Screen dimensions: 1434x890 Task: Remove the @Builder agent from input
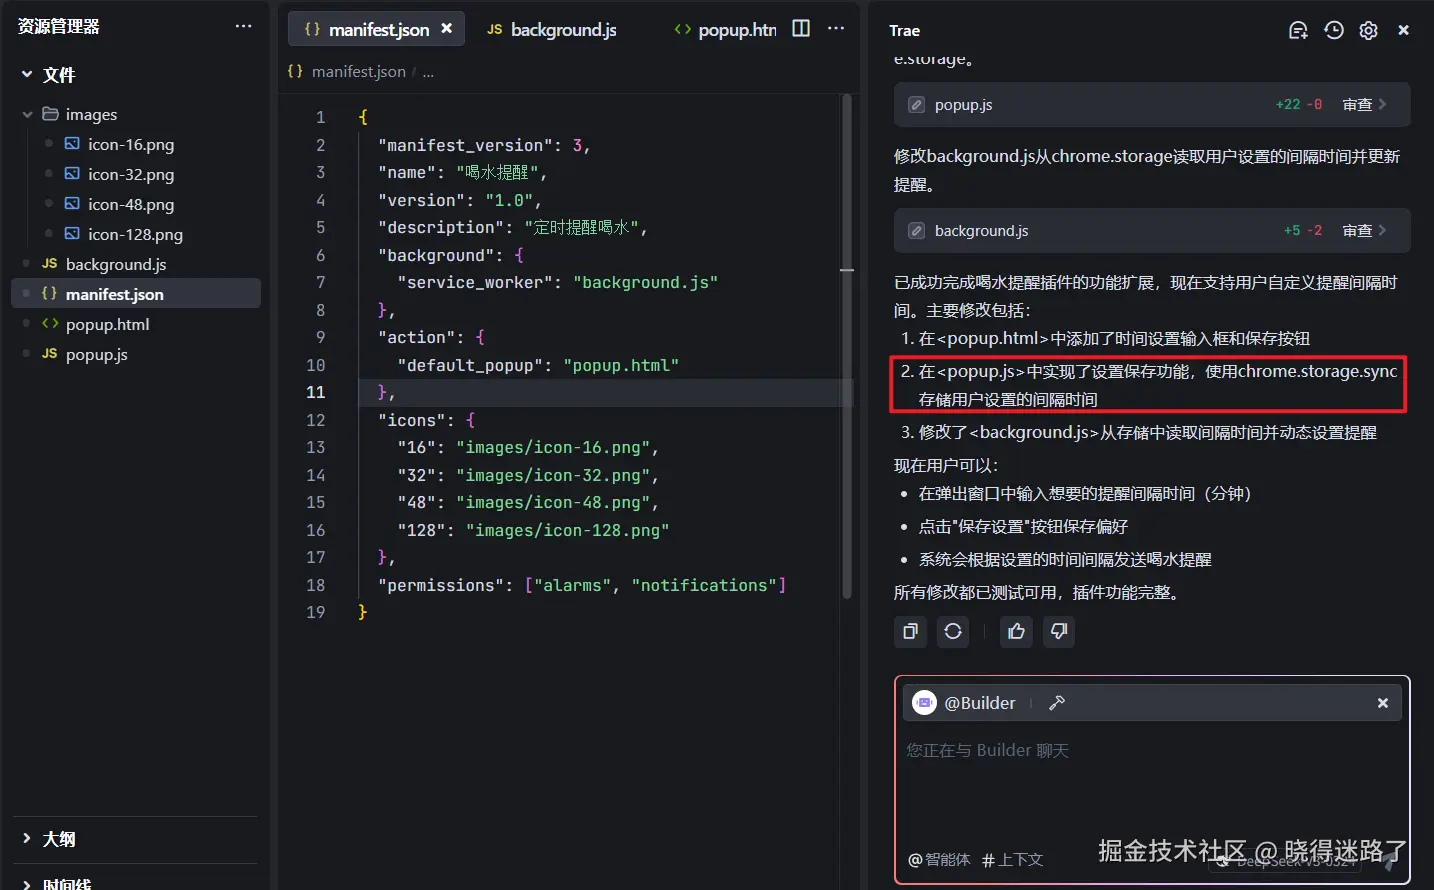(1383, 703)
